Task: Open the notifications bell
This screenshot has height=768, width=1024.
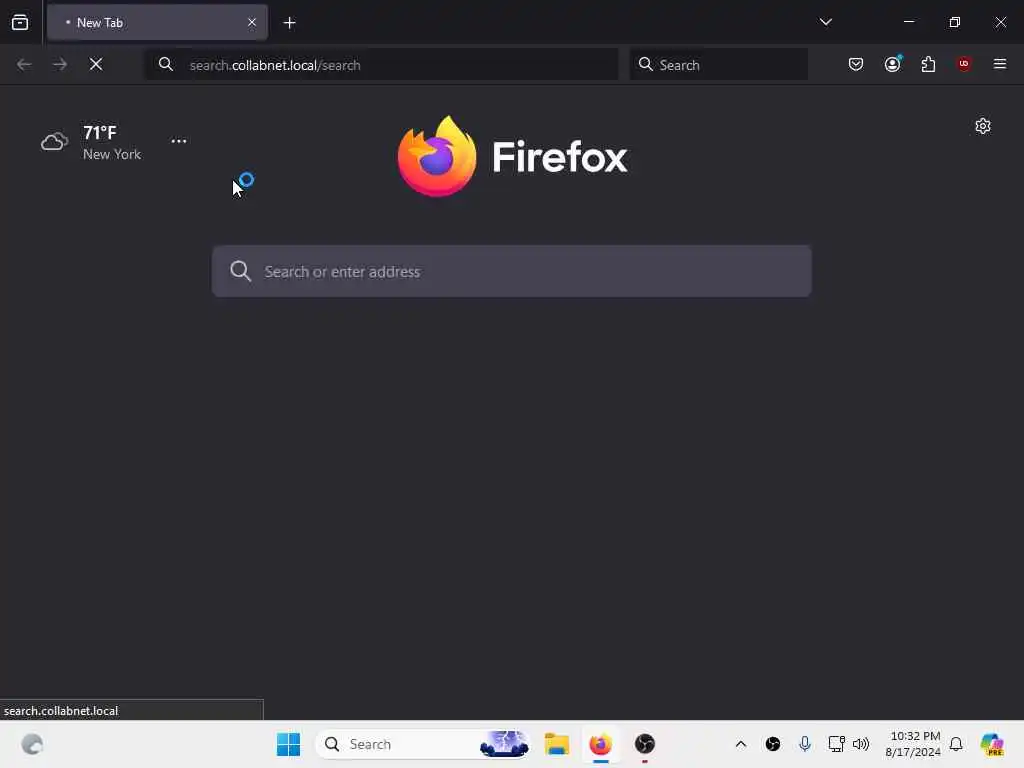Action: tap(956, 744)
